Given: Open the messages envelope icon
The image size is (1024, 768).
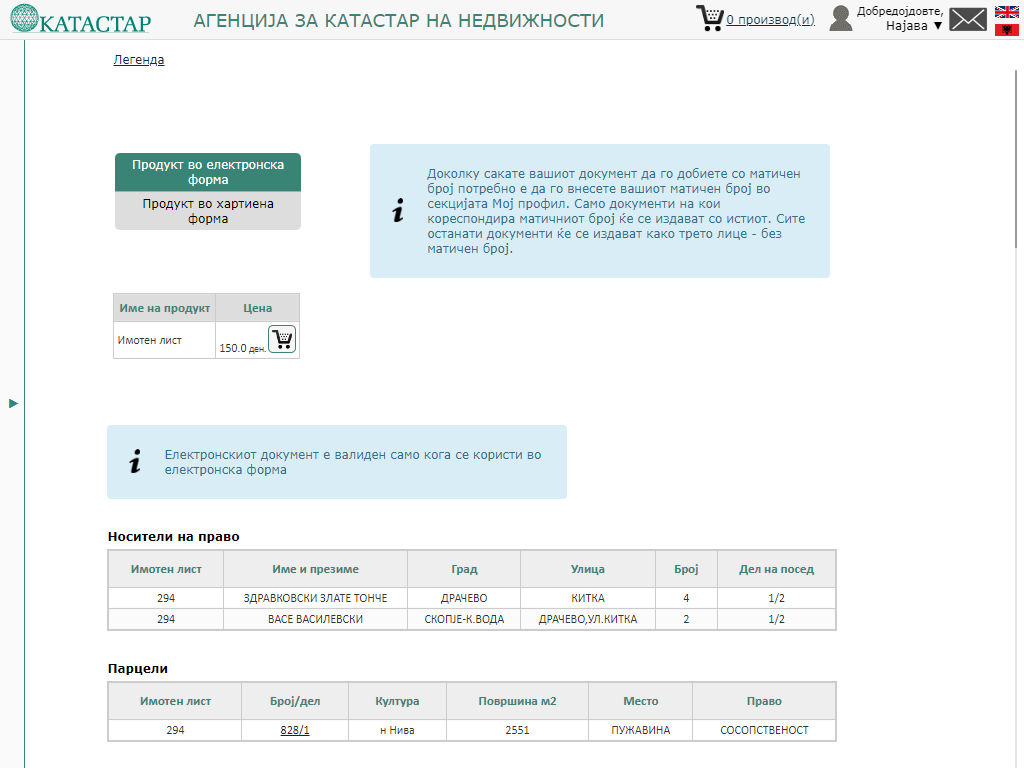Looking at the screenshot, I should point(967,19).
